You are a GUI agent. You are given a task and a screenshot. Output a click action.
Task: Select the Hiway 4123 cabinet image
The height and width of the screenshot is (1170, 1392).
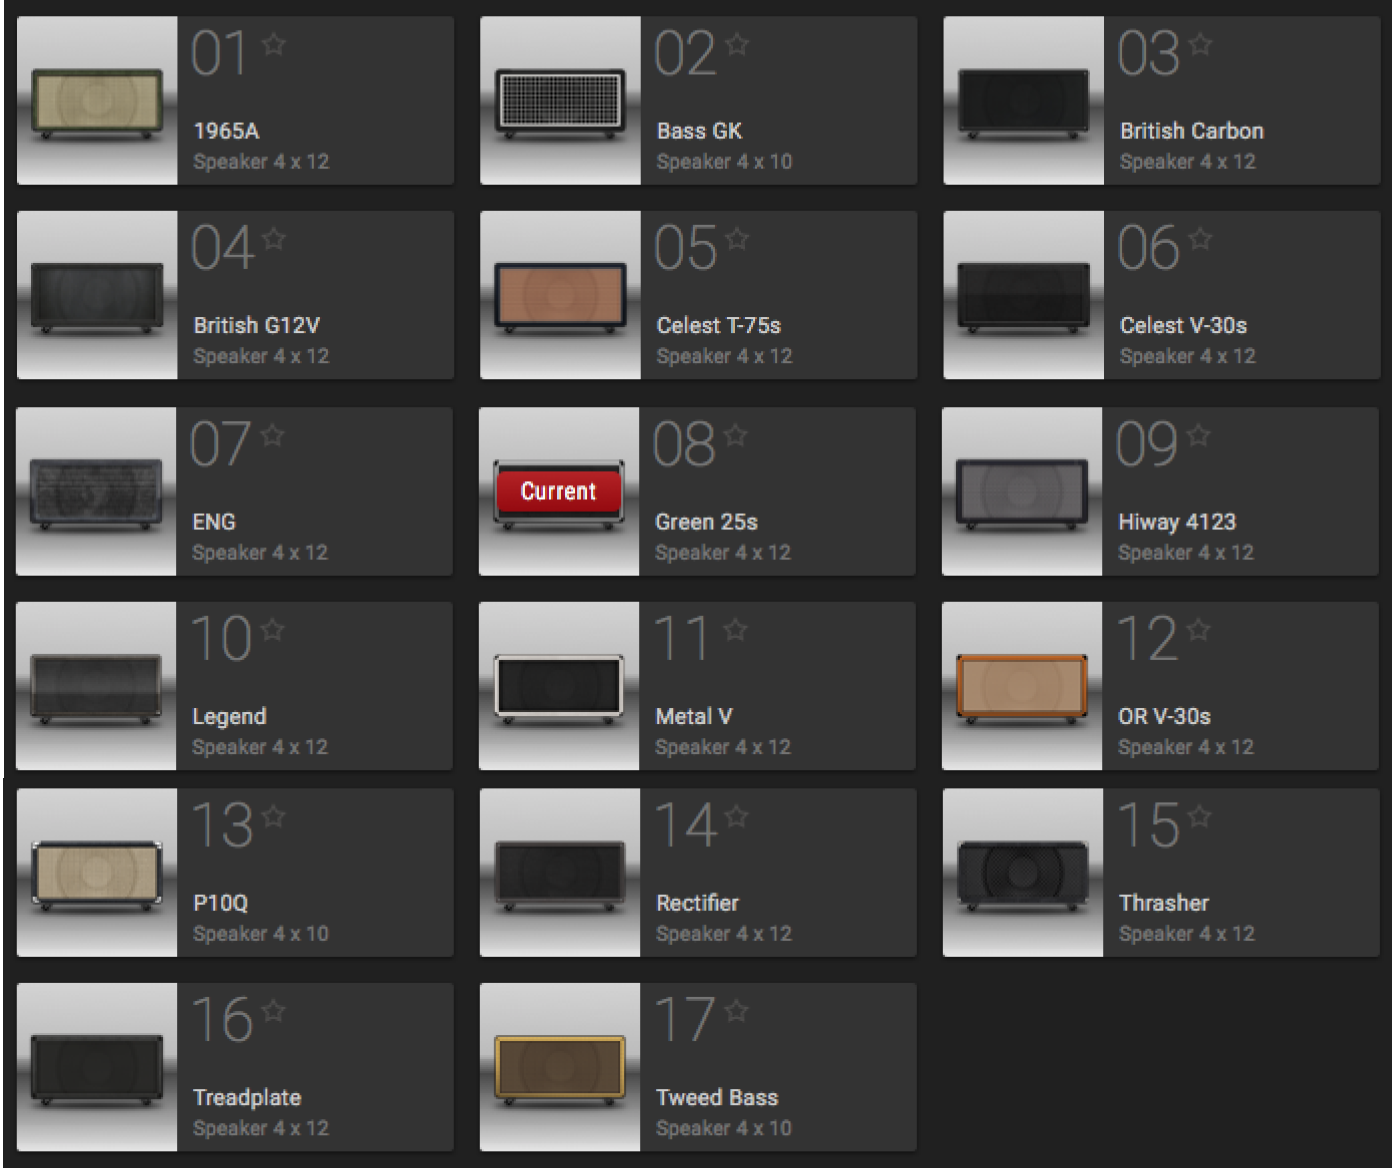point(1022,491)
